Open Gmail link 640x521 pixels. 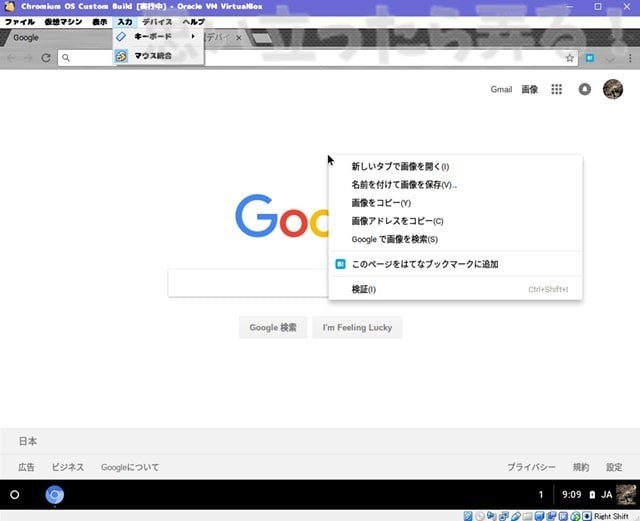coord(501,89)
